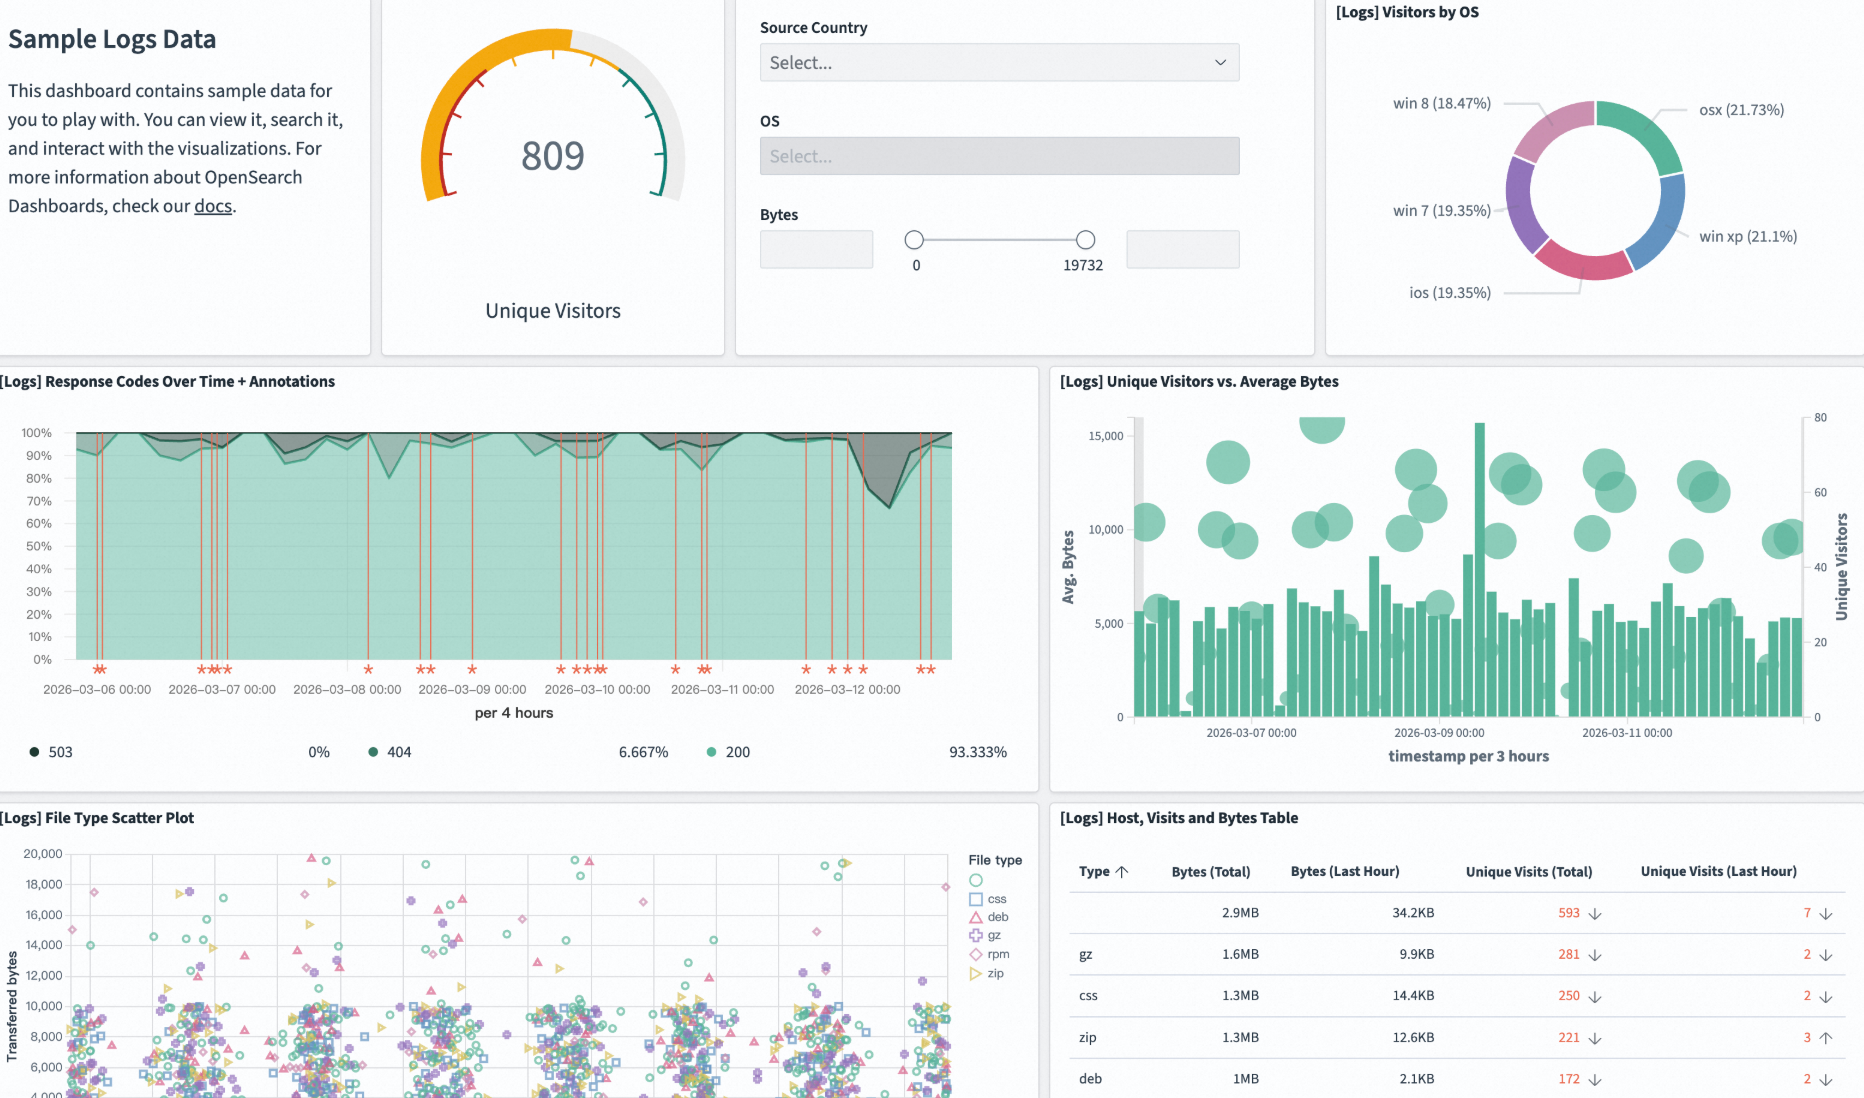Open the OS select dropdown
This screenshot has height=1098, width=1864.
pos(999,156)
